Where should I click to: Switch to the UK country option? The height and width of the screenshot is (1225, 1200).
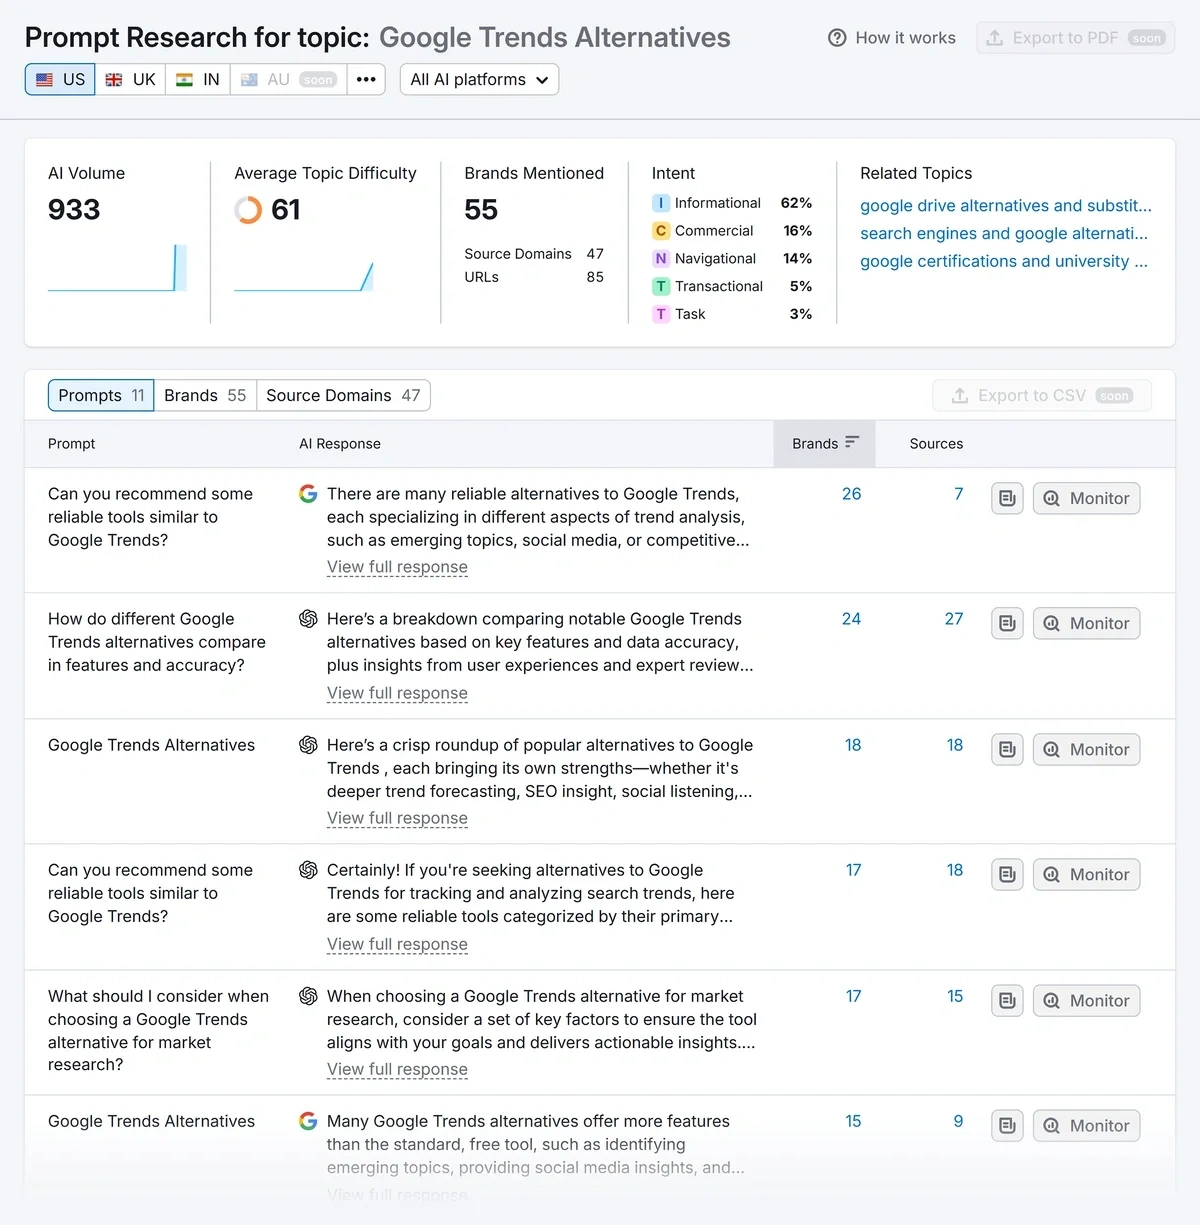(130, 80)
